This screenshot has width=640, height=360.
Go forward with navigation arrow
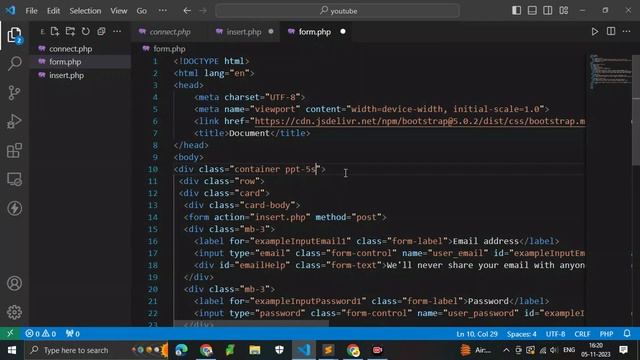203,11
